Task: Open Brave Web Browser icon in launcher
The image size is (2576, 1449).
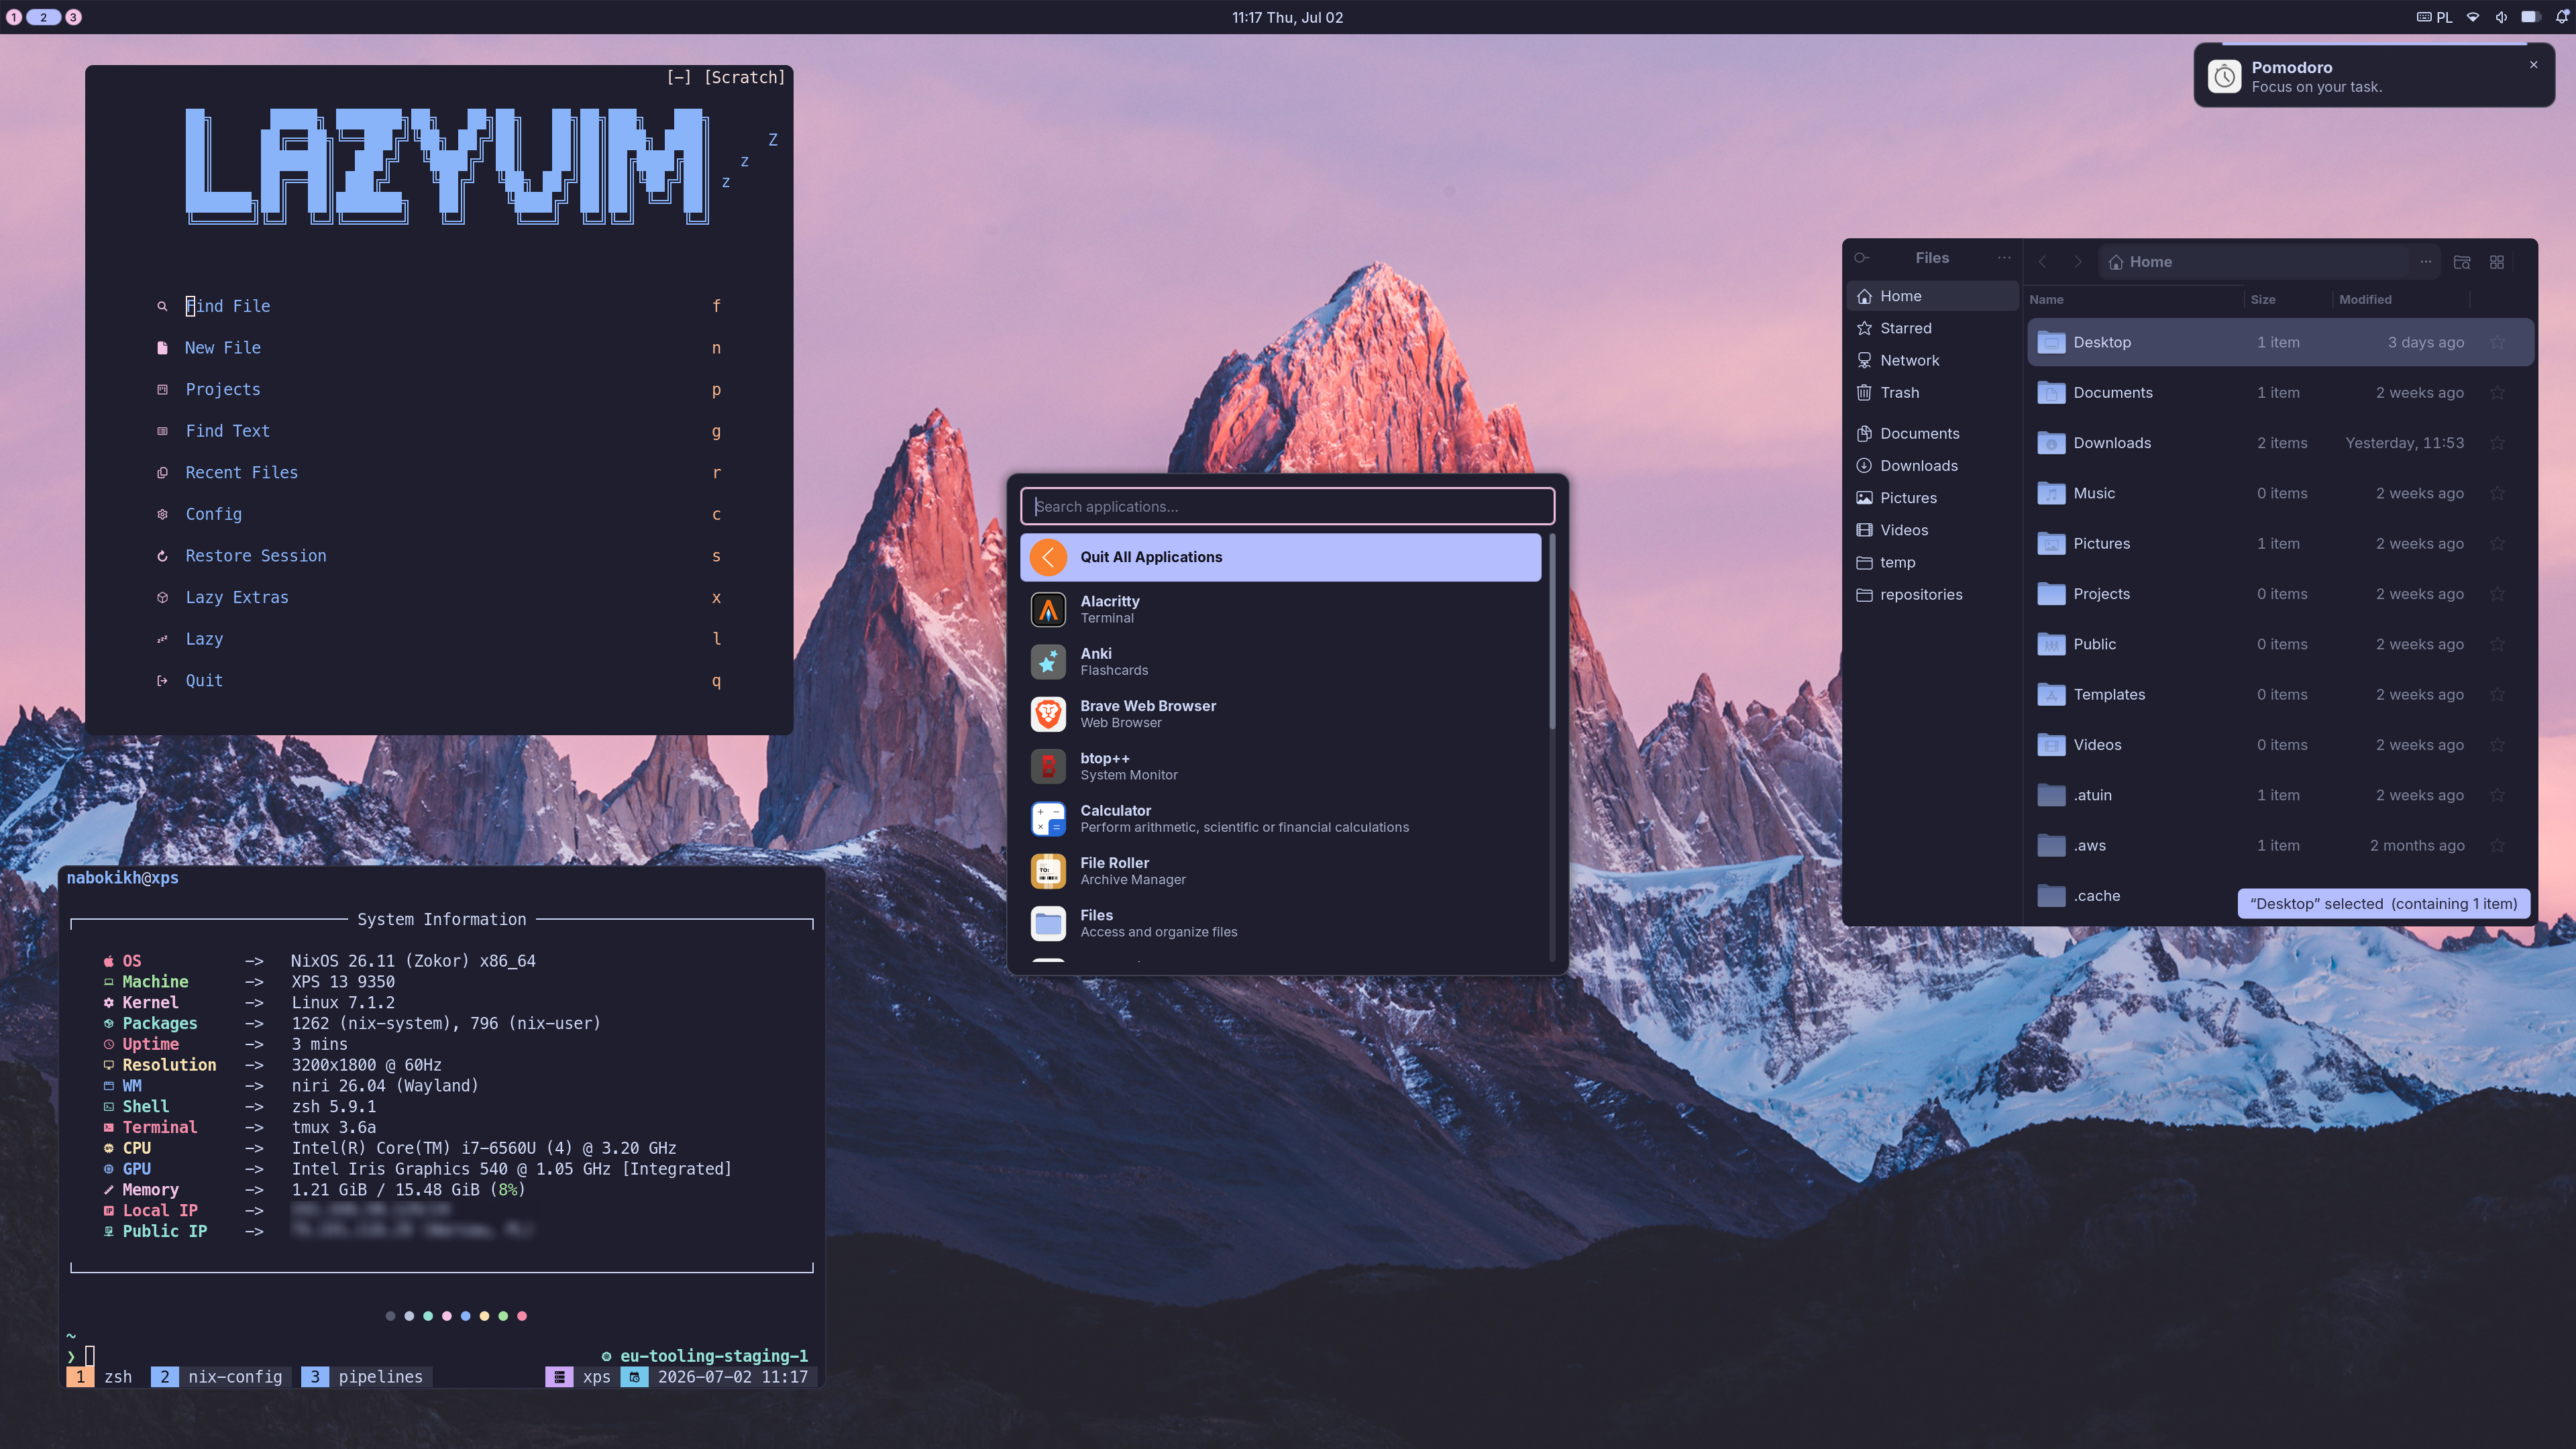Action: [x=1048, y=714]
